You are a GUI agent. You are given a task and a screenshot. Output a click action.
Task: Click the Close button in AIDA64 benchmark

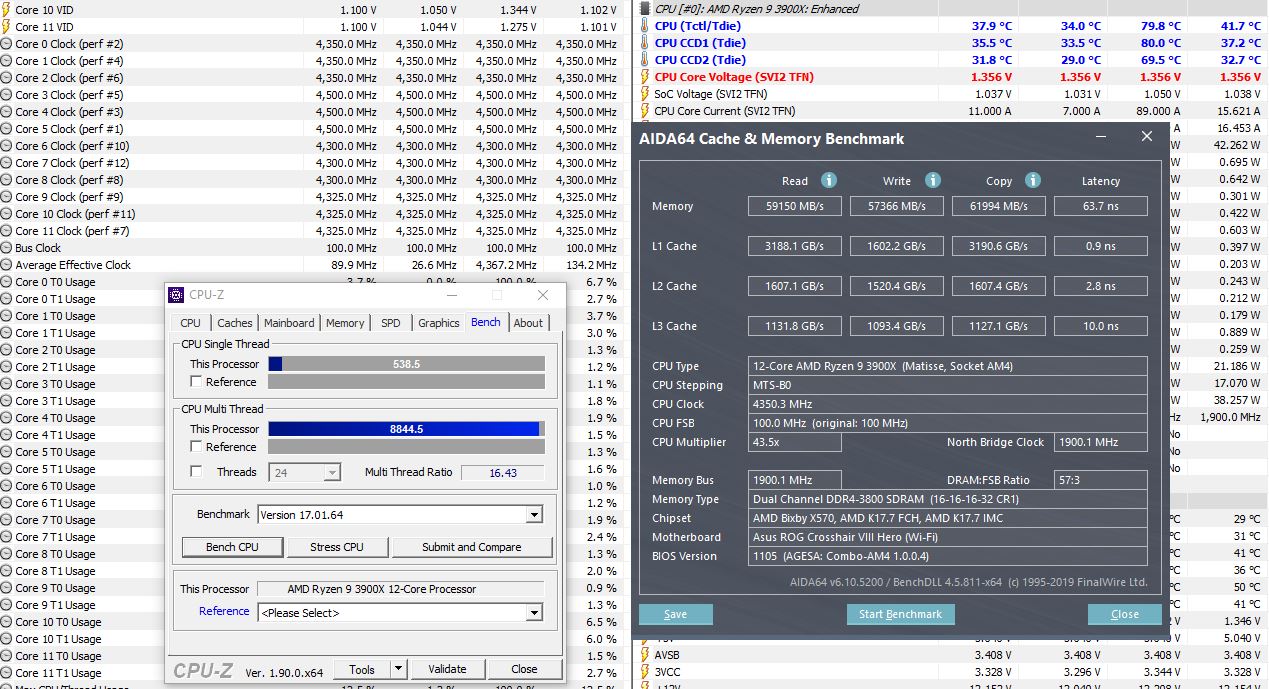(1125, 614)
